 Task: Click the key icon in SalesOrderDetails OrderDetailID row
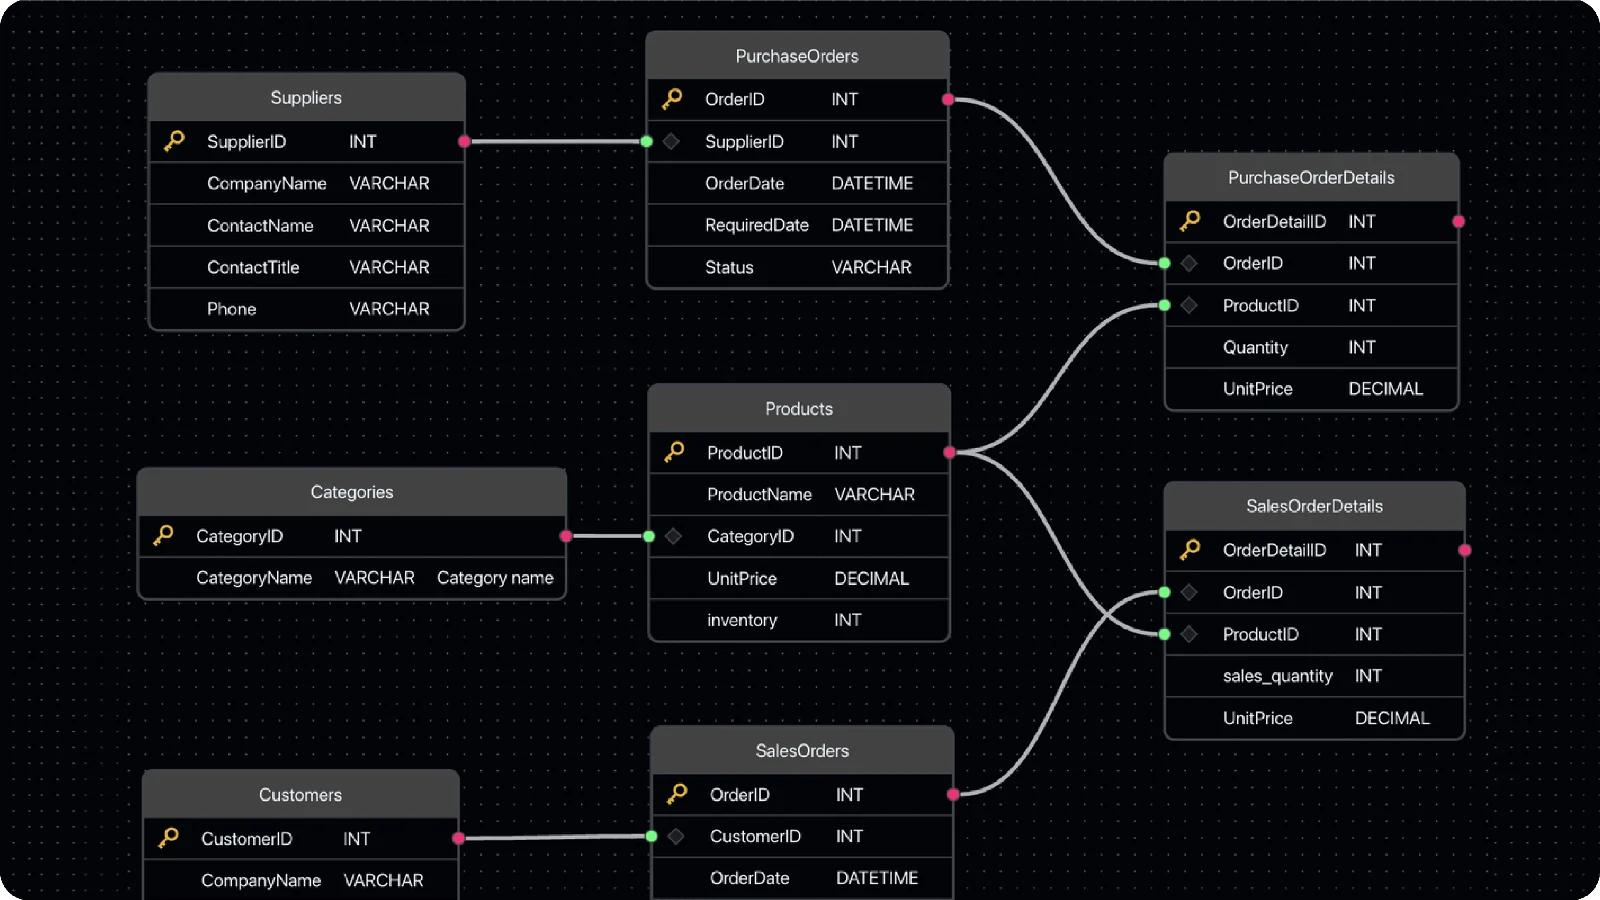click(1190, 549)
